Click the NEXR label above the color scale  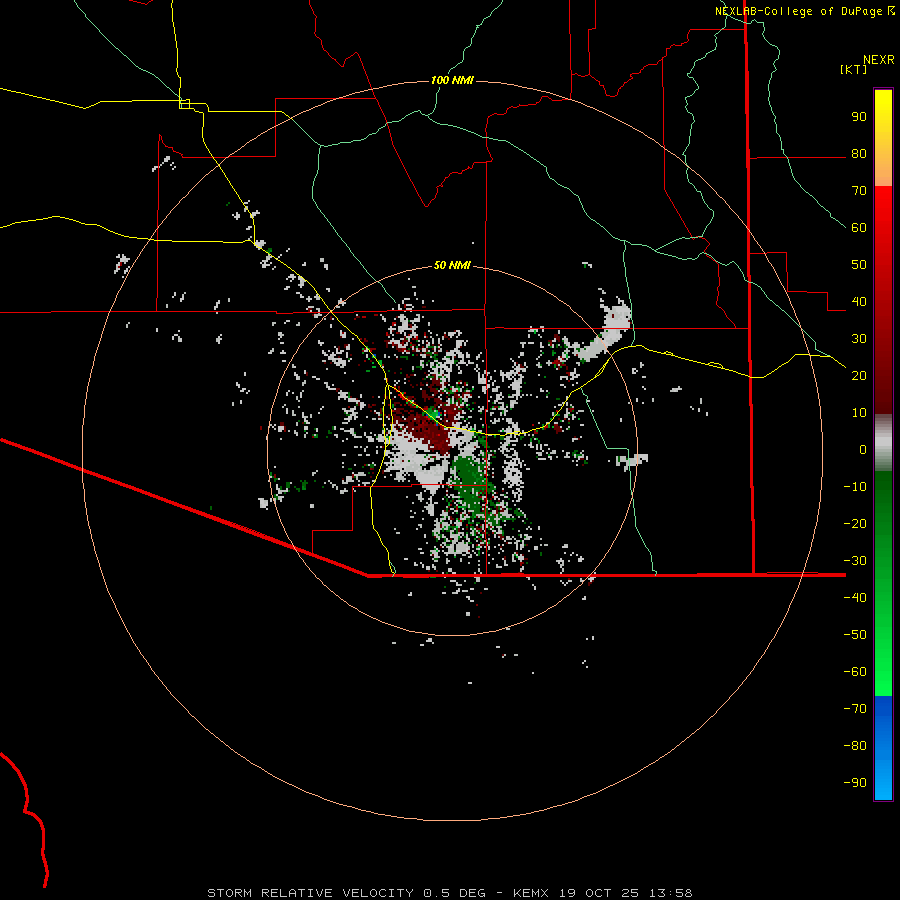pyautogui.click(x=879, y=60)
